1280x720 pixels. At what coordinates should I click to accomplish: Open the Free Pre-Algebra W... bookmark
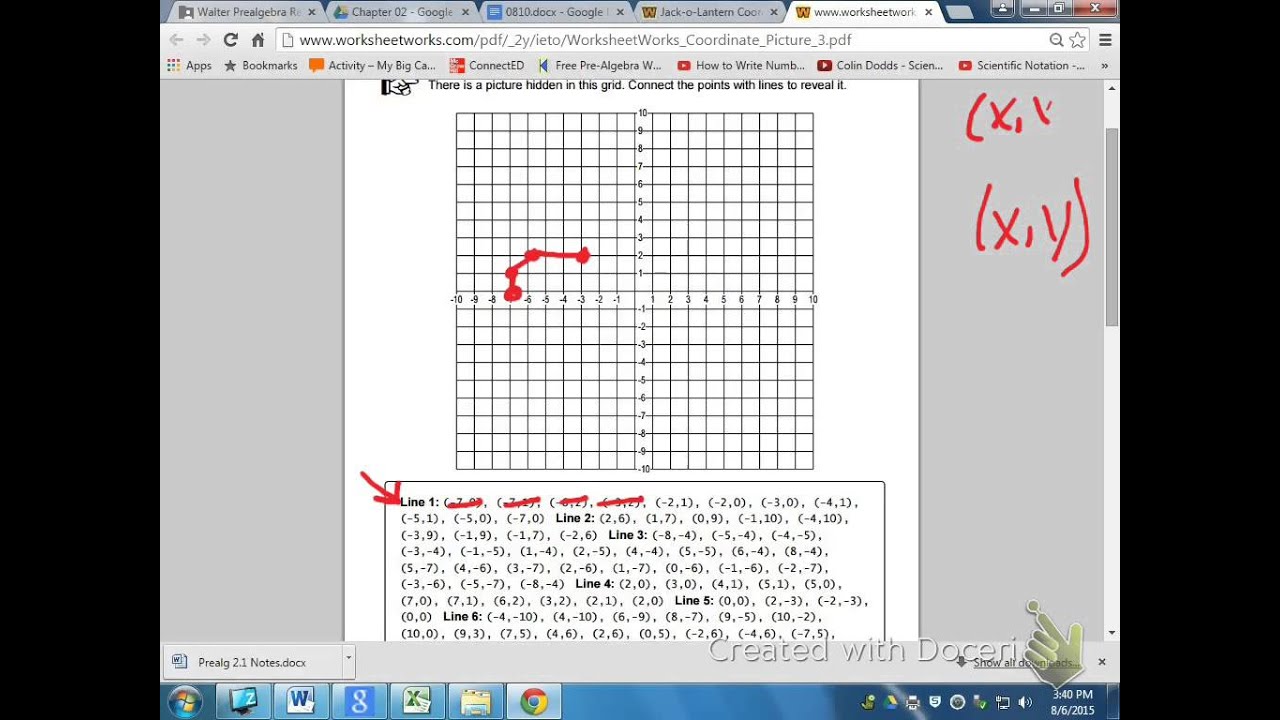[599, 65]
